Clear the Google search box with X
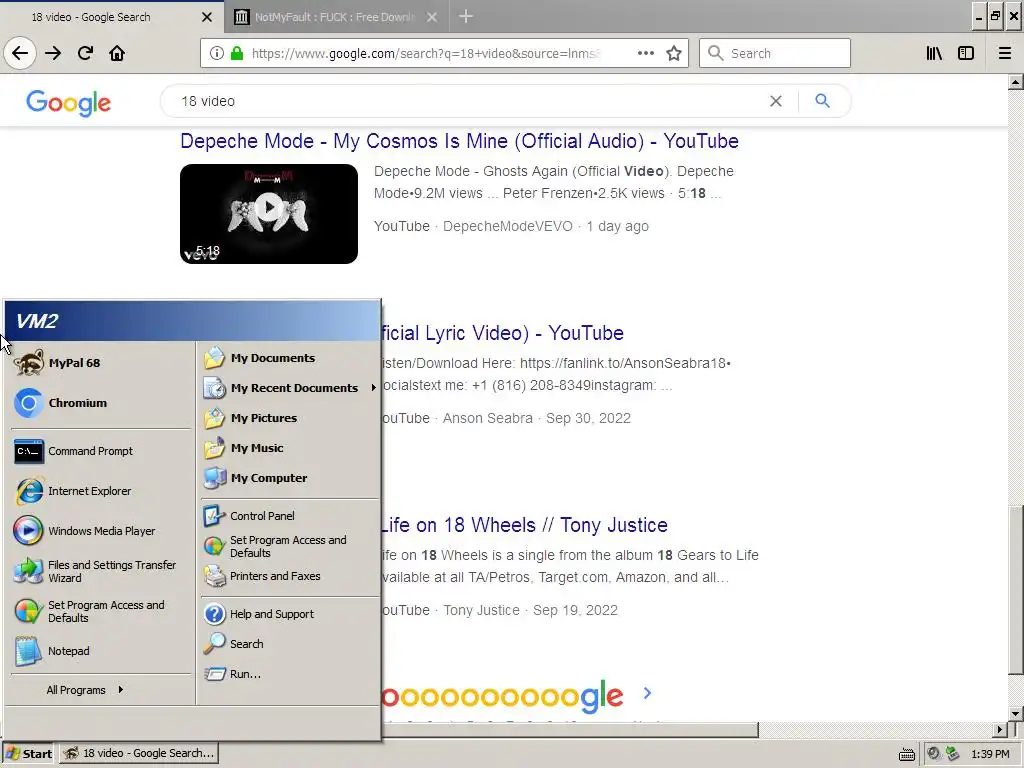1024x768 pixels. coord(776,101)
